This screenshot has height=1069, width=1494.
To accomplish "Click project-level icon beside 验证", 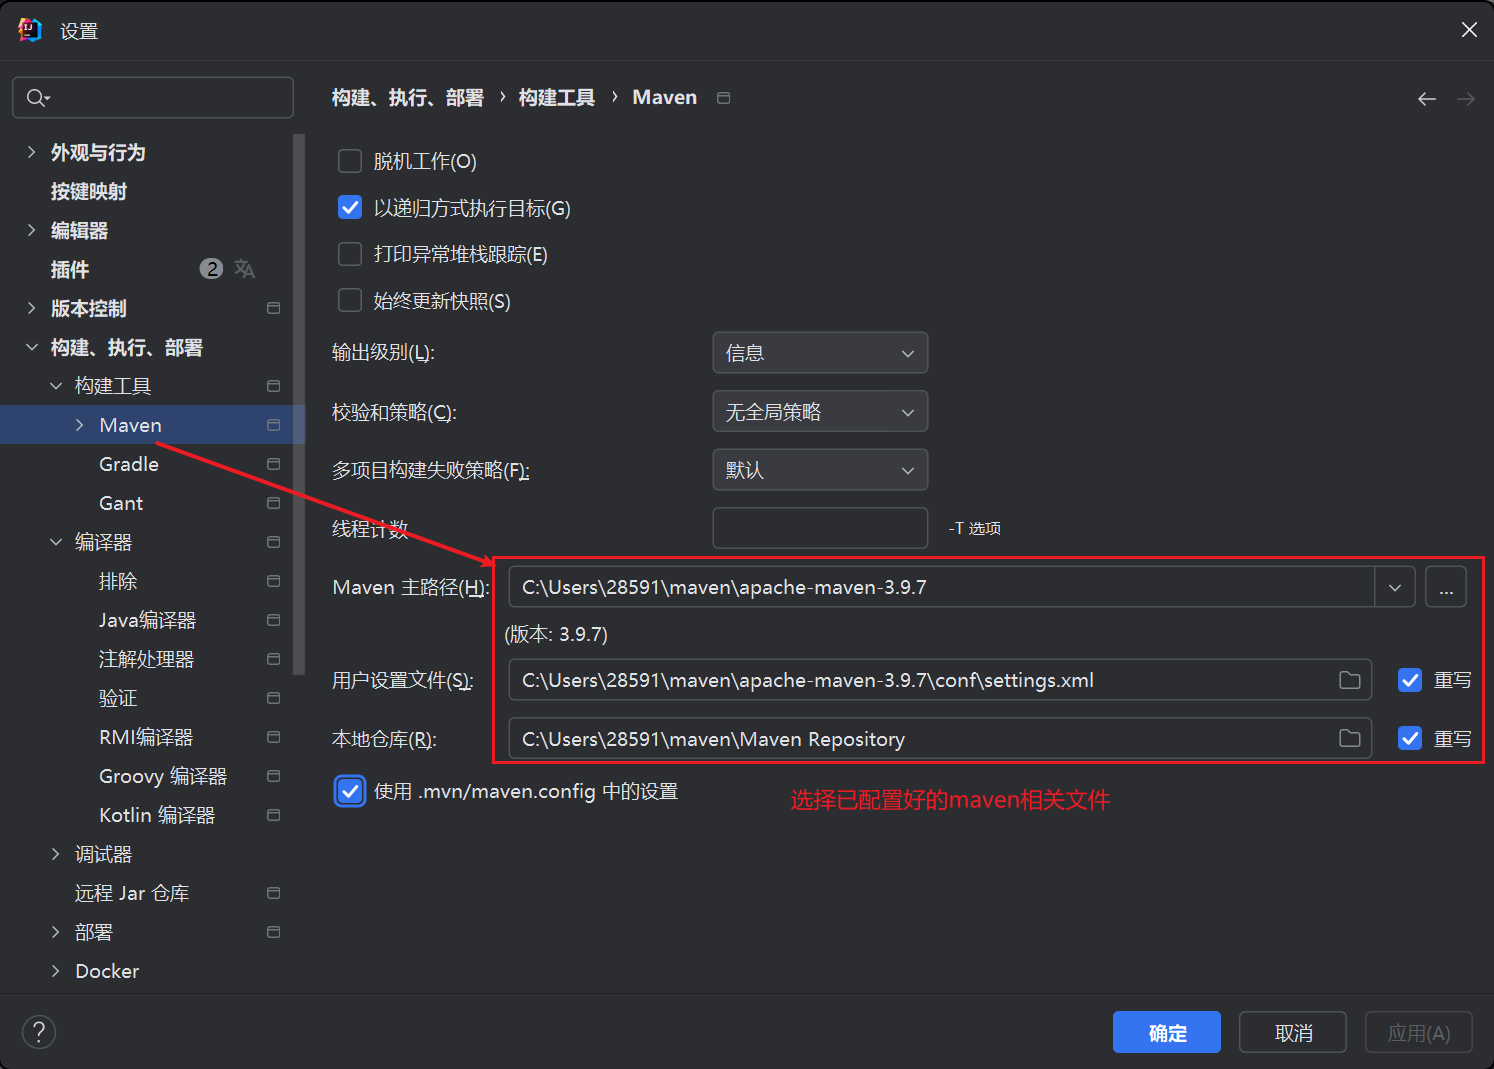I will click(x=273, y=698).
